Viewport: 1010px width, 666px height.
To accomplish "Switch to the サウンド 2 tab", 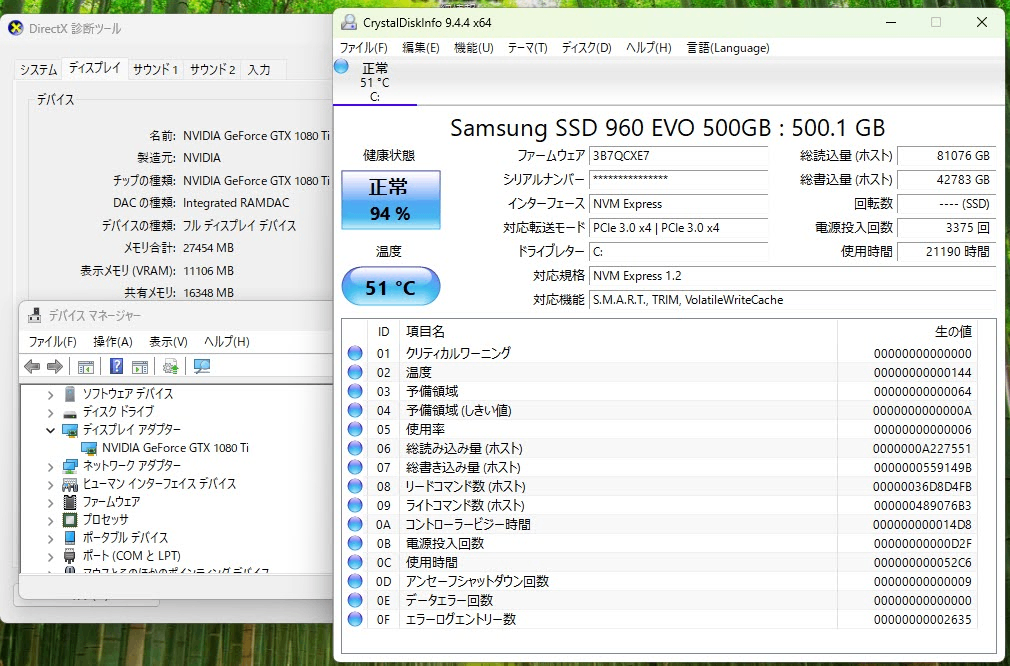I will [213, 70].
